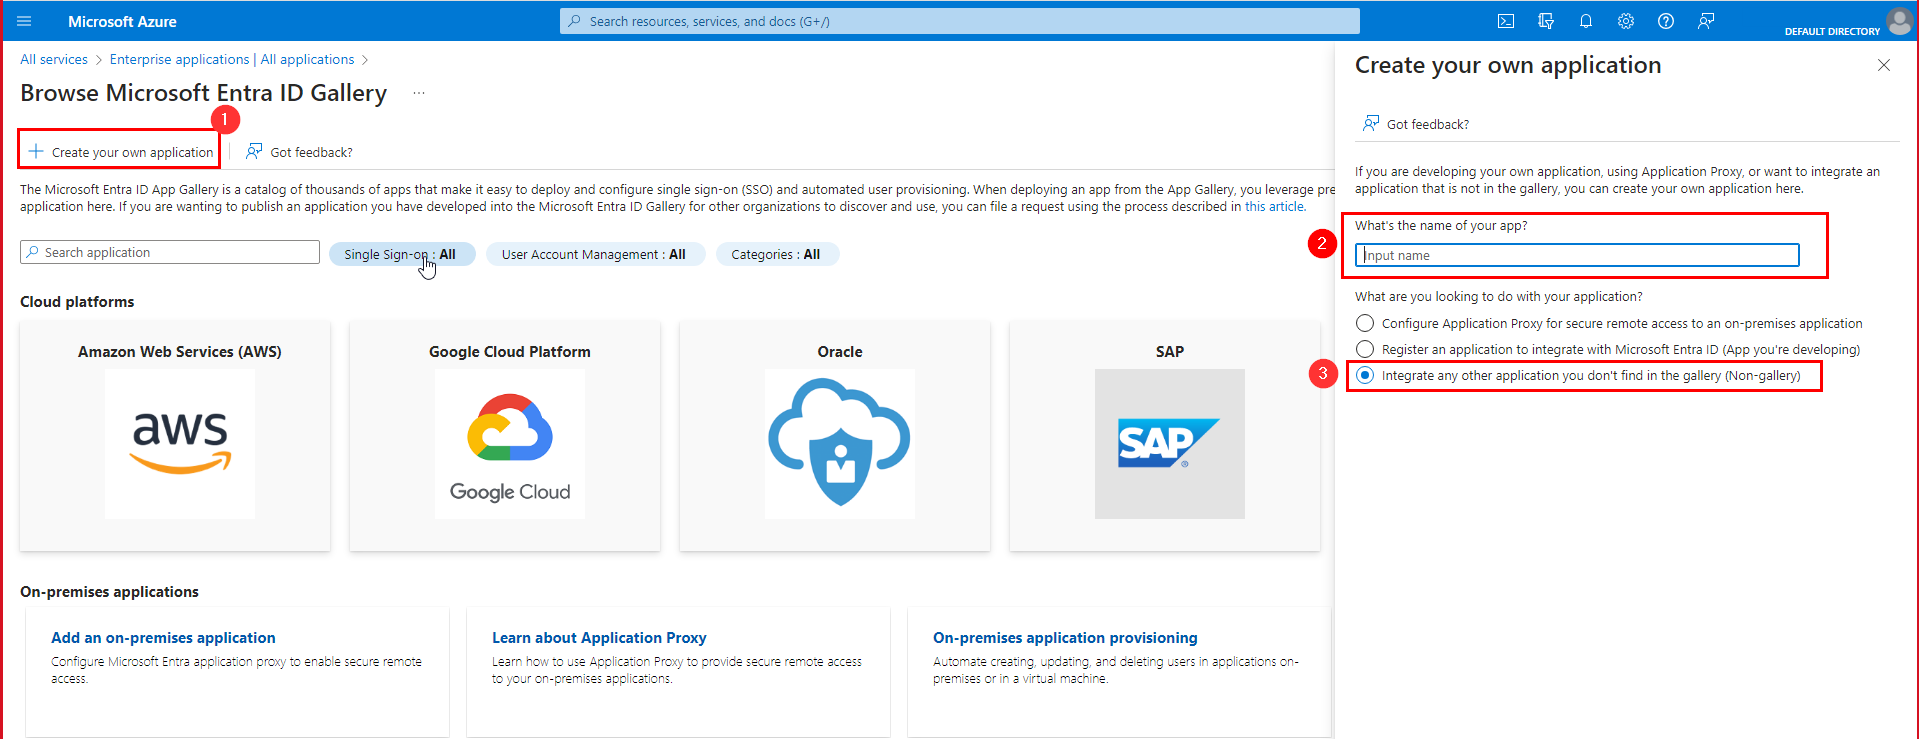
Task: Click the Cloud platforms heading
Action: [x=77, y=301]
